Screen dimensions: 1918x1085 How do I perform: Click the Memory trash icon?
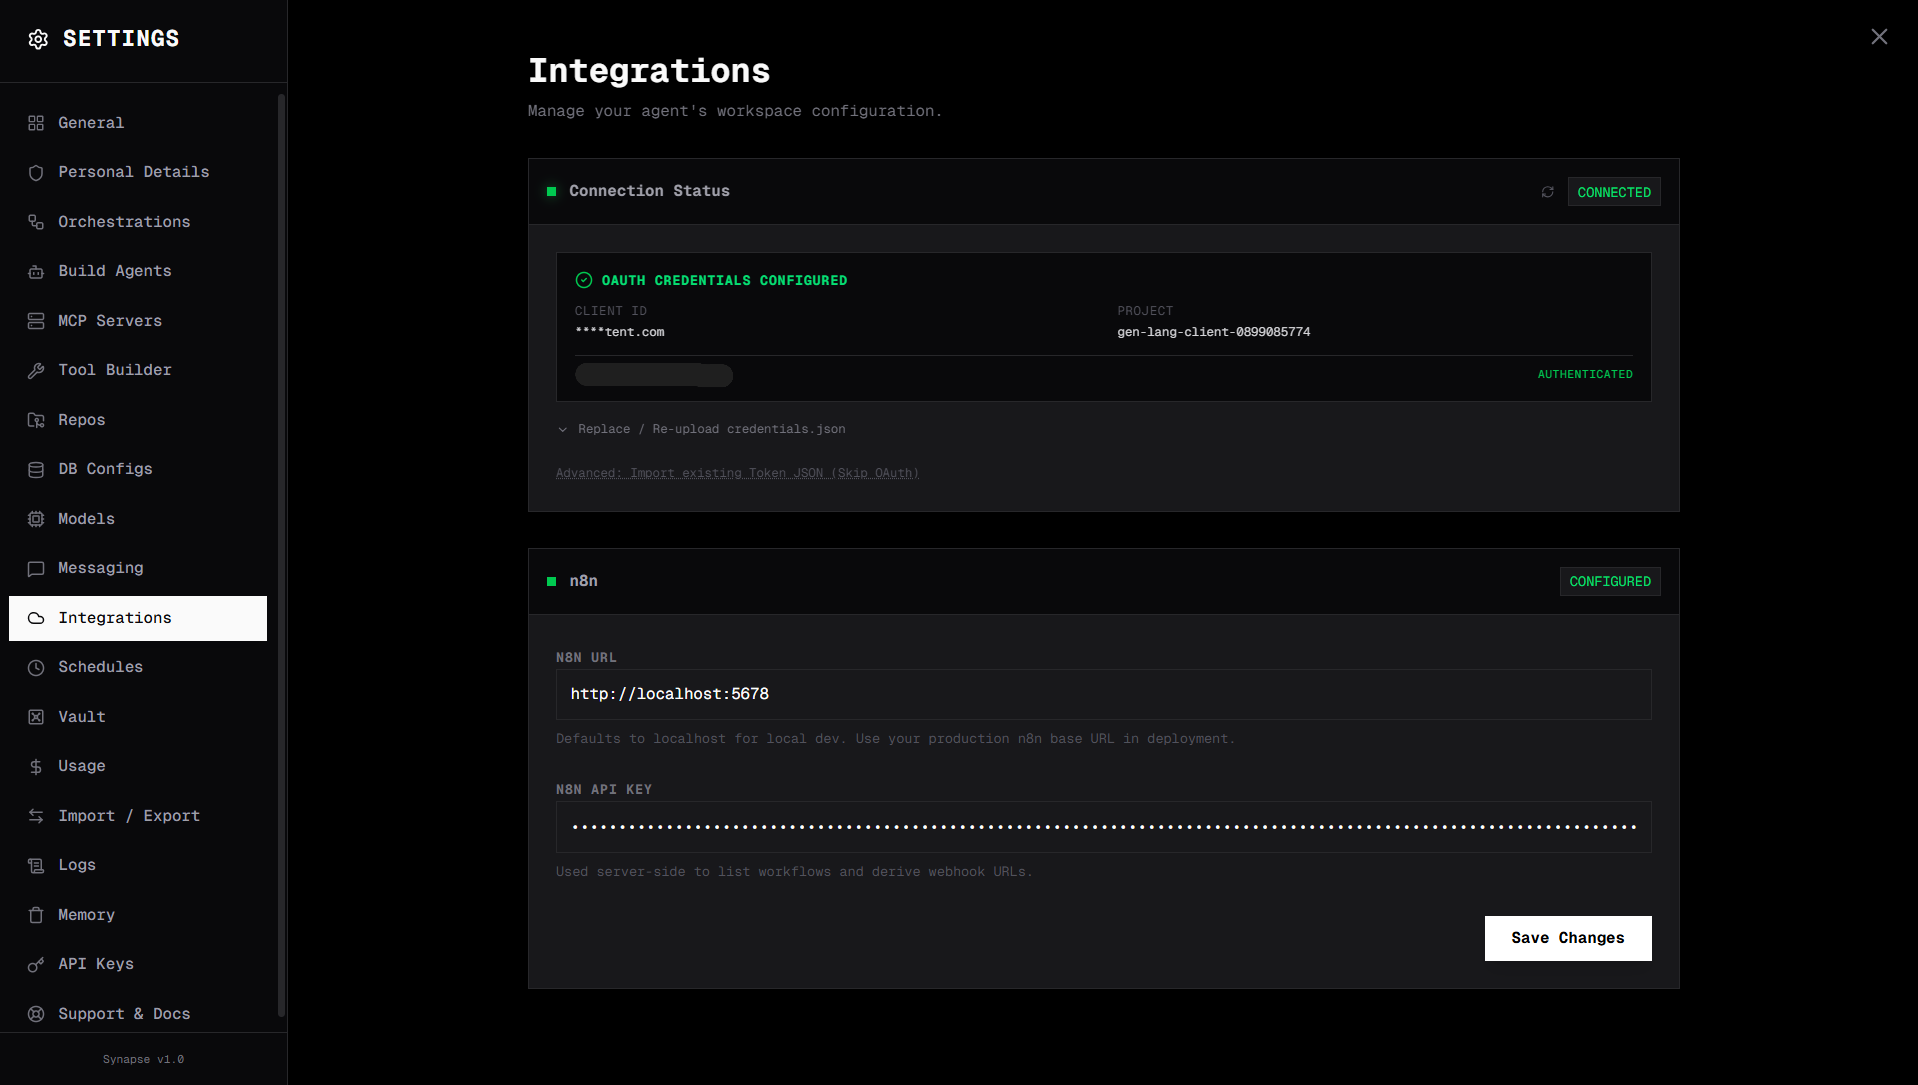coord(36,915)
